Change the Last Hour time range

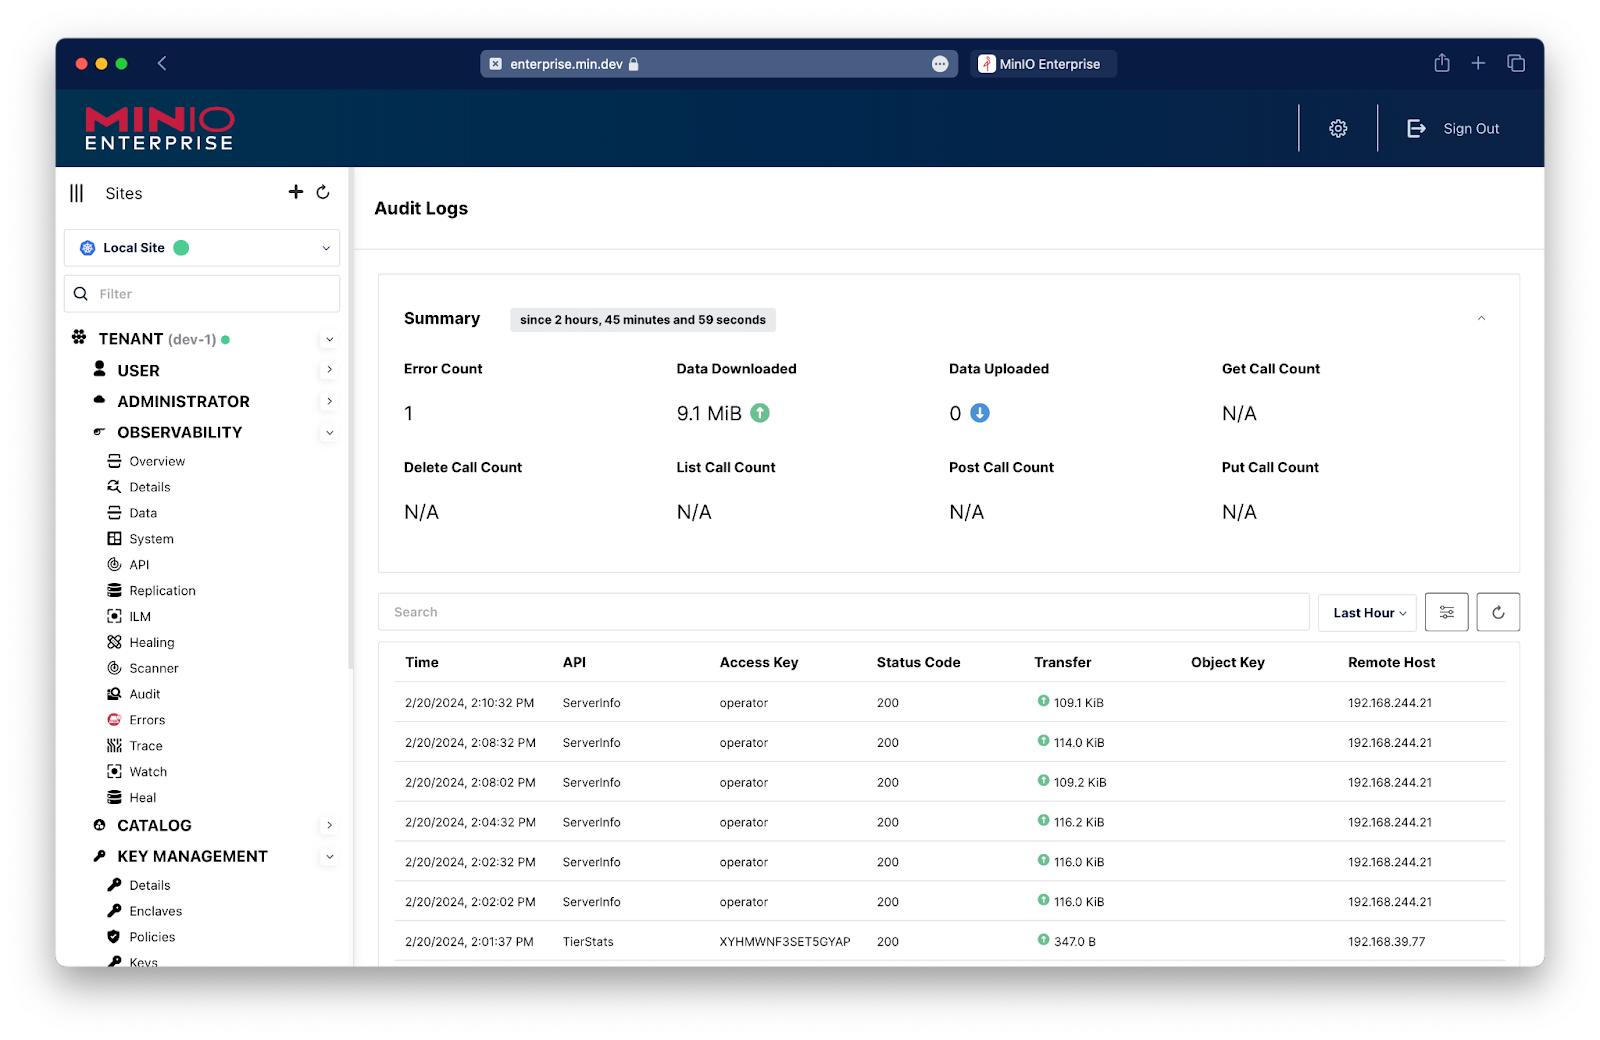point(1367,612)
